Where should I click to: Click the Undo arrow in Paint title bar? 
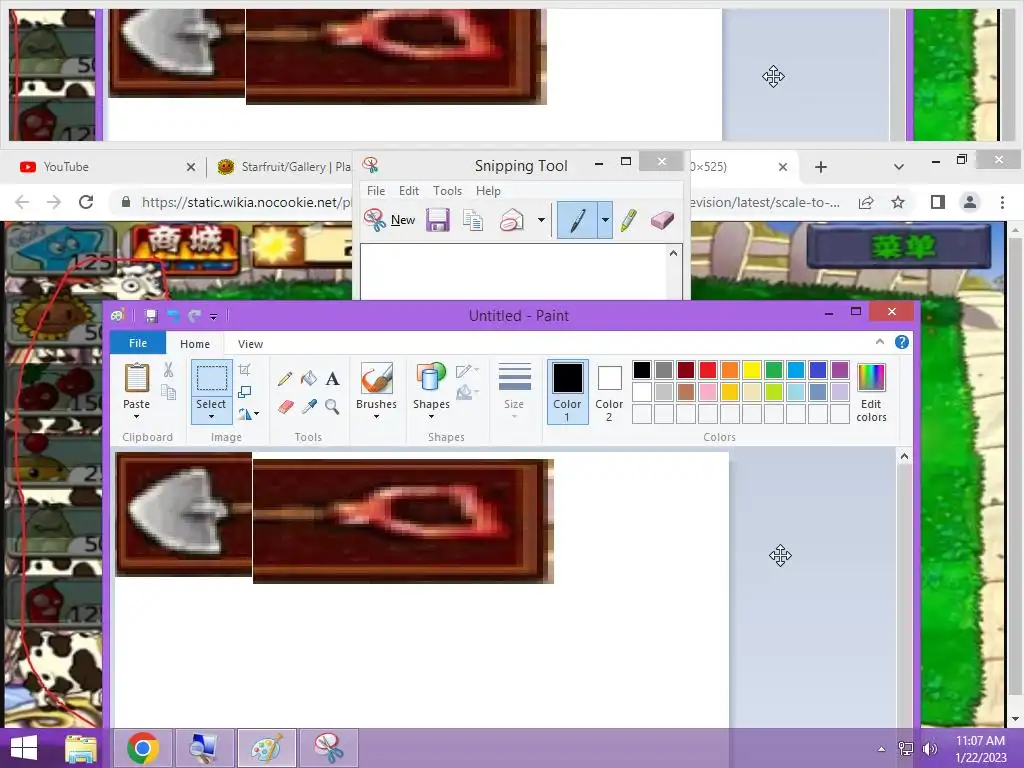click(173, 316)
